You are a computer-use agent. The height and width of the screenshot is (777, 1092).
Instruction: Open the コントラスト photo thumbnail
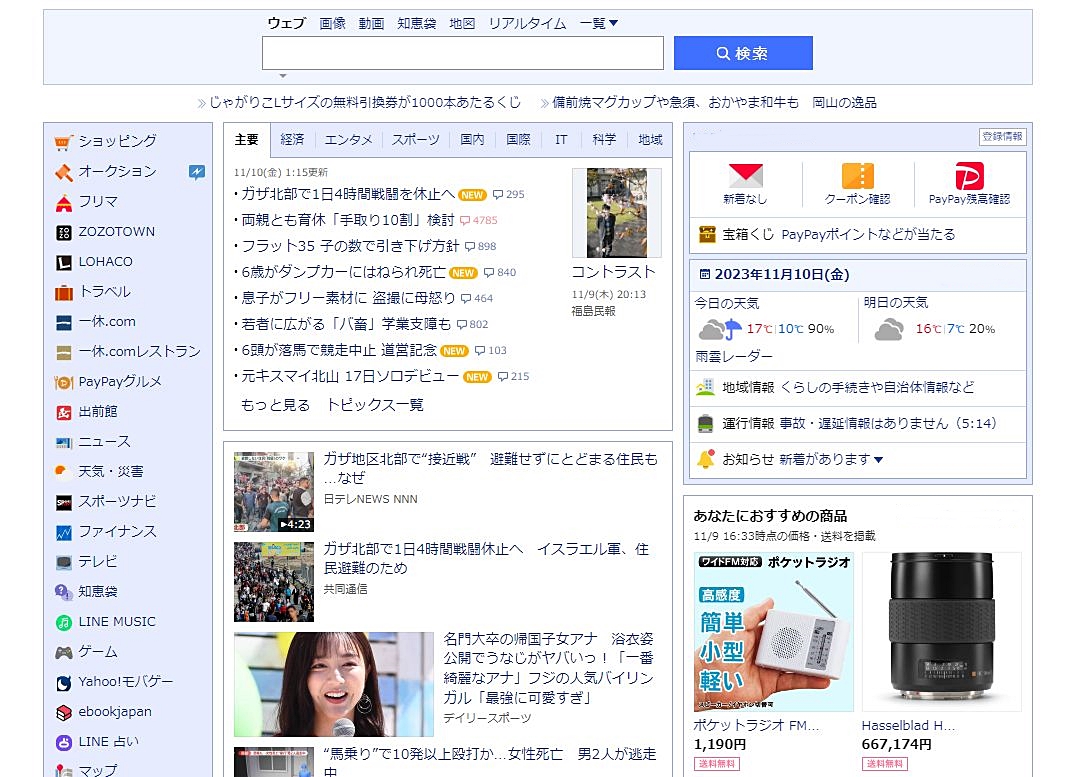616,213
